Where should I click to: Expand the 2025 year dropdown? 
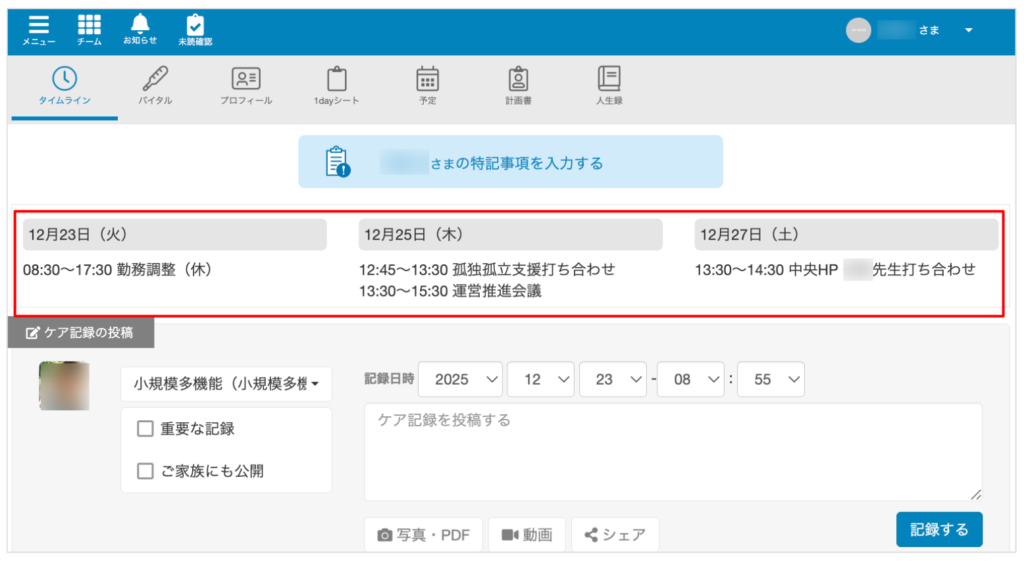click(460, 380)
